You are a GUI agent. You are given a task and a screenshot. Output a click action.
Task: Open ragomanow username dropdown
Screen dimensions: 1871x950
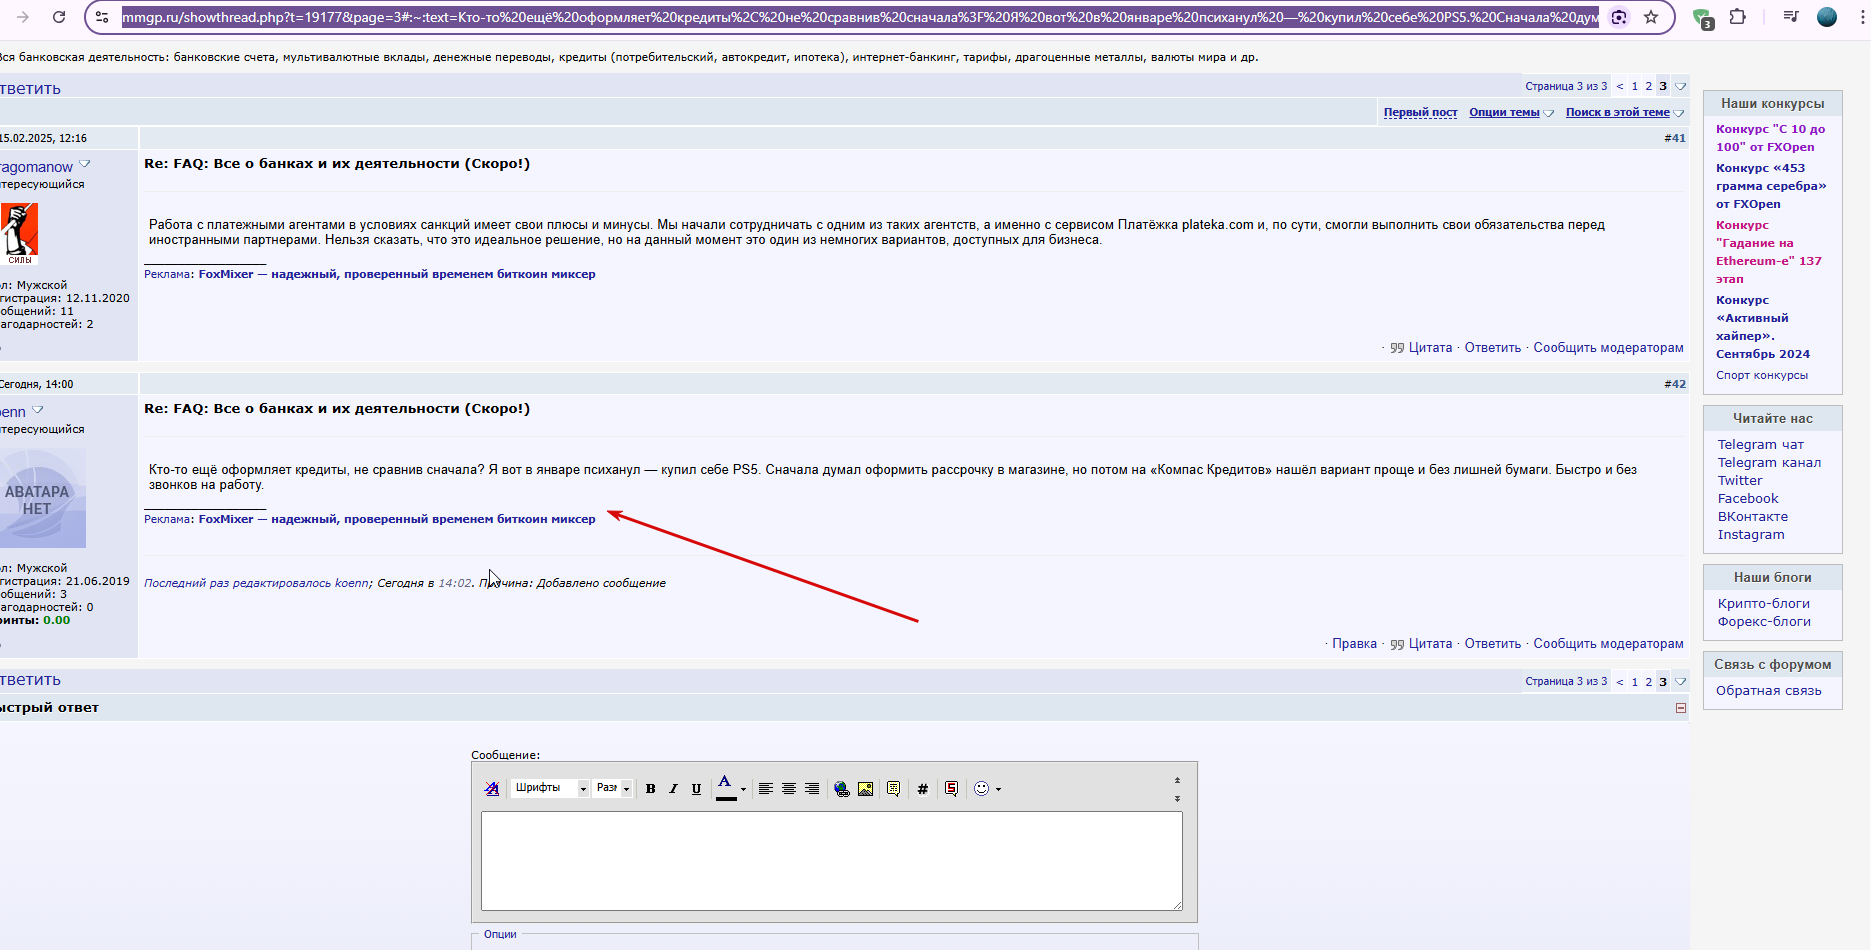85,164
